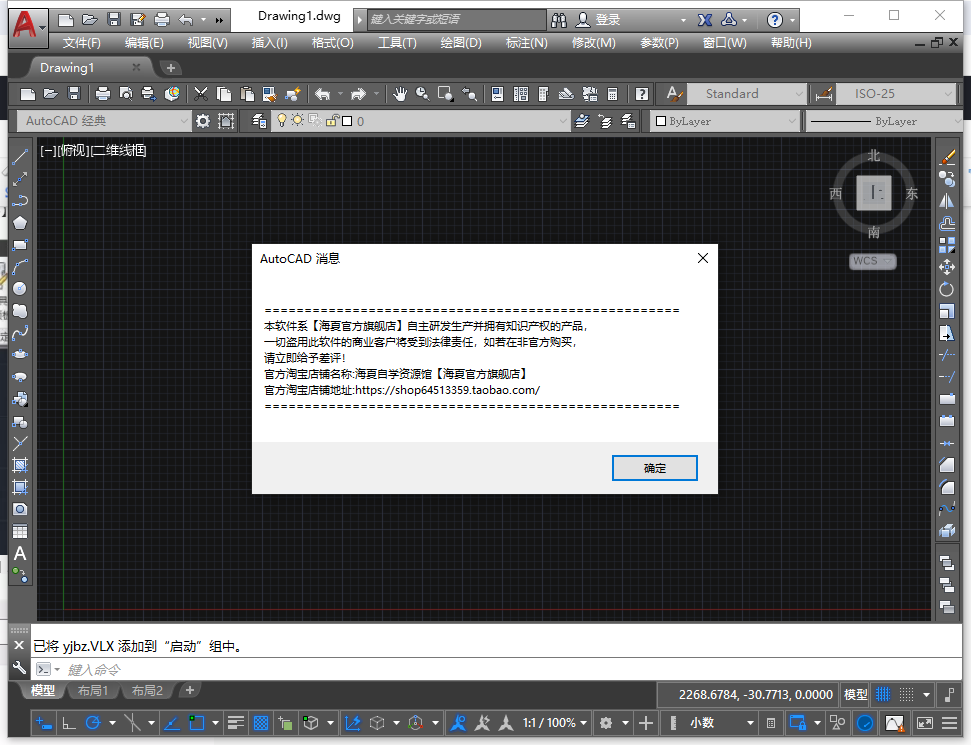Open the 1:1 / 100% annotation scale dropdown
Viewport: 971px width, 745px height.
(x=554, y=723)
